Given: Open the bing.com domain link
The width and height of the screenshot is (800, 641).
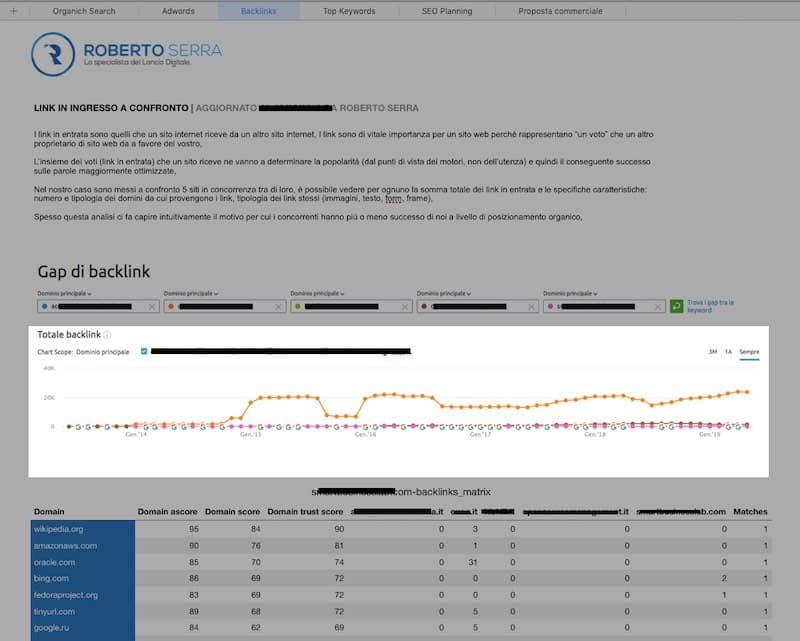Looking at the screenshot, I should pyautogui.click(x=51, y=578).
